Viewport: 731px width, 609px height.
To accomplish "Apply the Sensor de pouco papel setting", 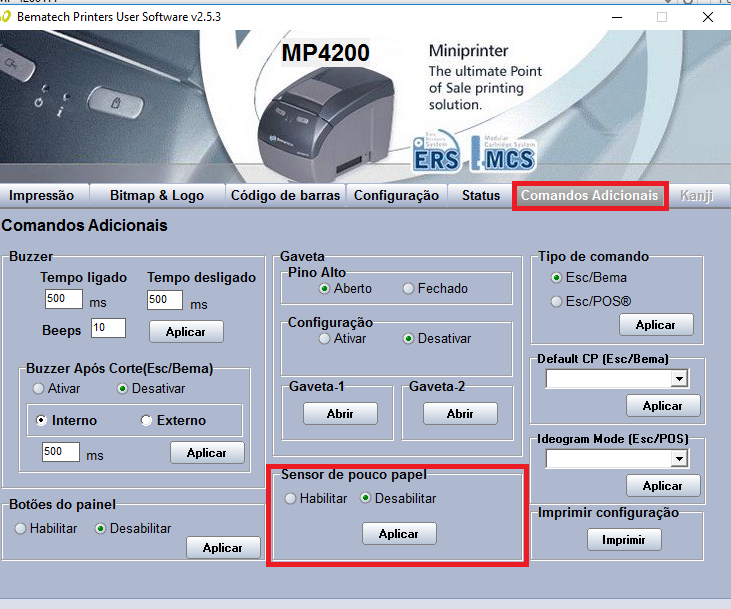I will [399, 534].
